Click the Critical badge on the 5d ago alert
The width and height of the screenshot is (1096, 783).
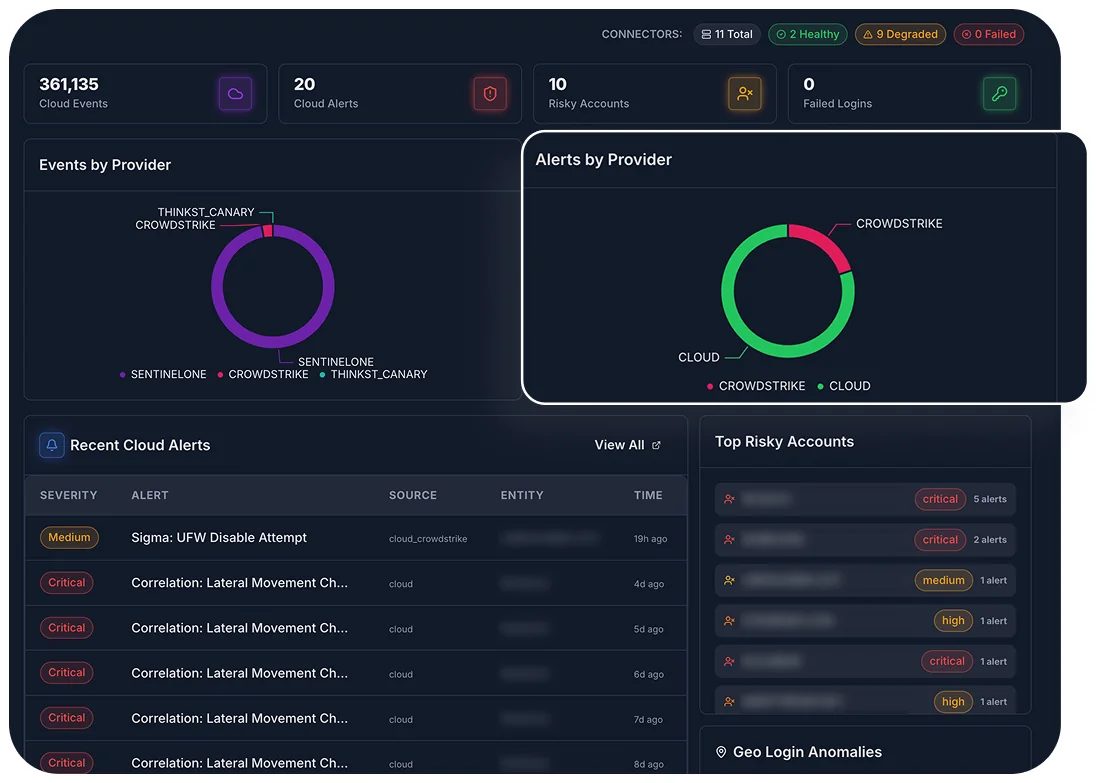click(66, 628)
